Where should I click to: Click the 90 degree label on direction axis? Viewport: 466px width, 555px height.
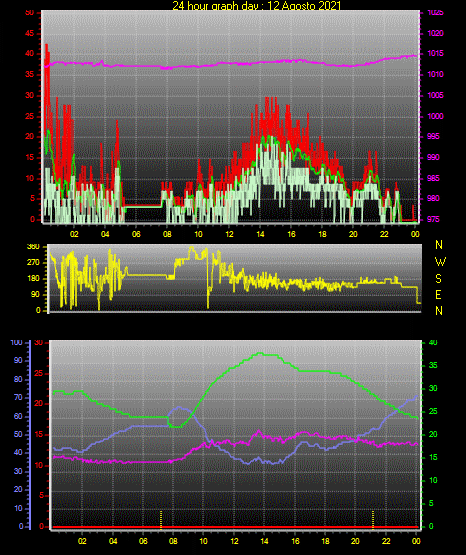click(35, 294)
